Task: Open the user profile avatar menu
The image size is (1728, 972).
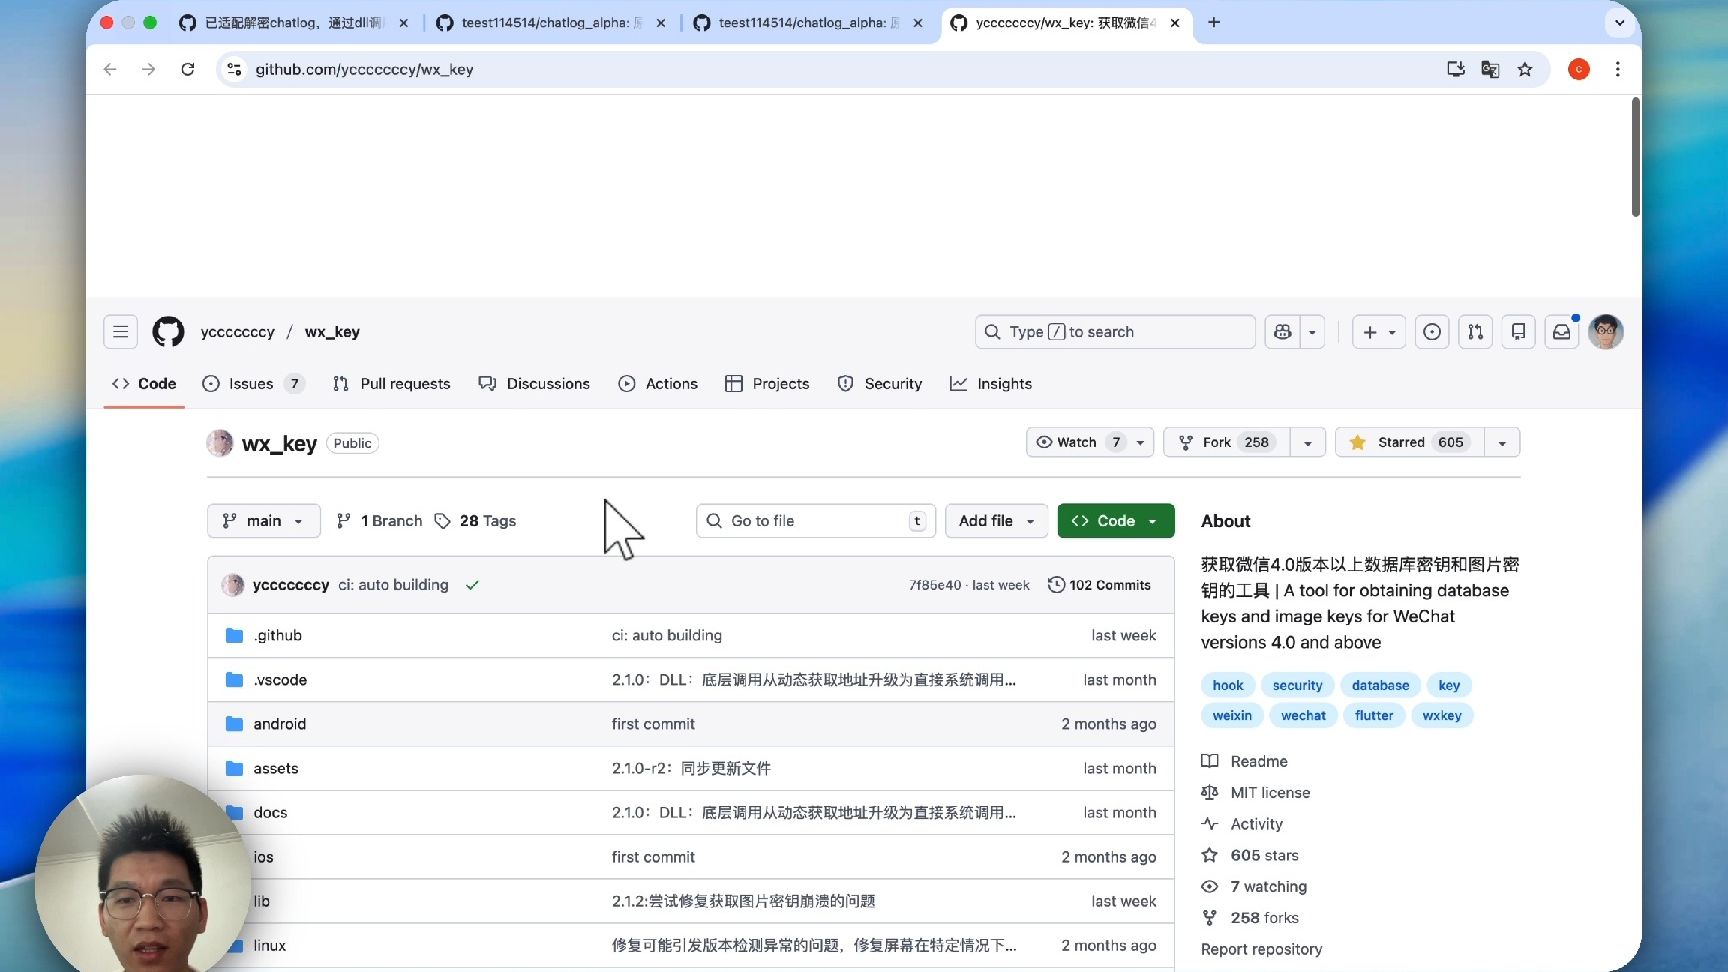Action: coord(1606,332)
